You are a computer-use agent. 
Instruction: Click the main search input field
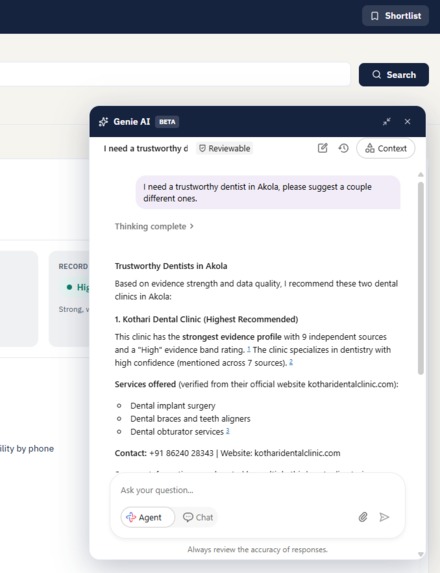175,75
